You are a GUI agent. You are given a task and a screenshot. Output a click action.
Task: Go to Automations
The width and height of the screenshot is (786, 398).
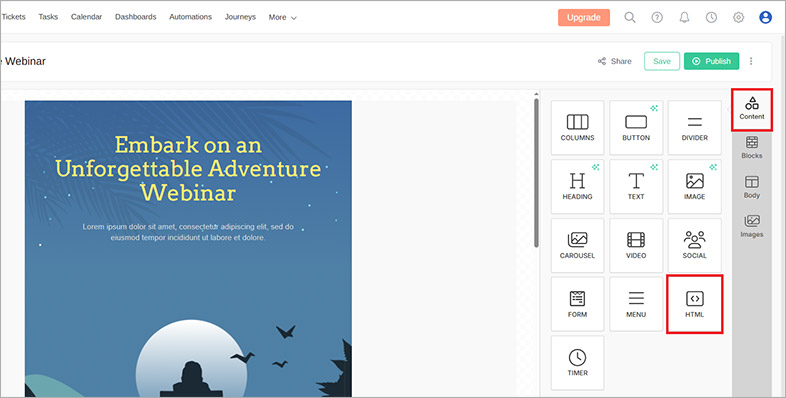click(x=190, y=17)
